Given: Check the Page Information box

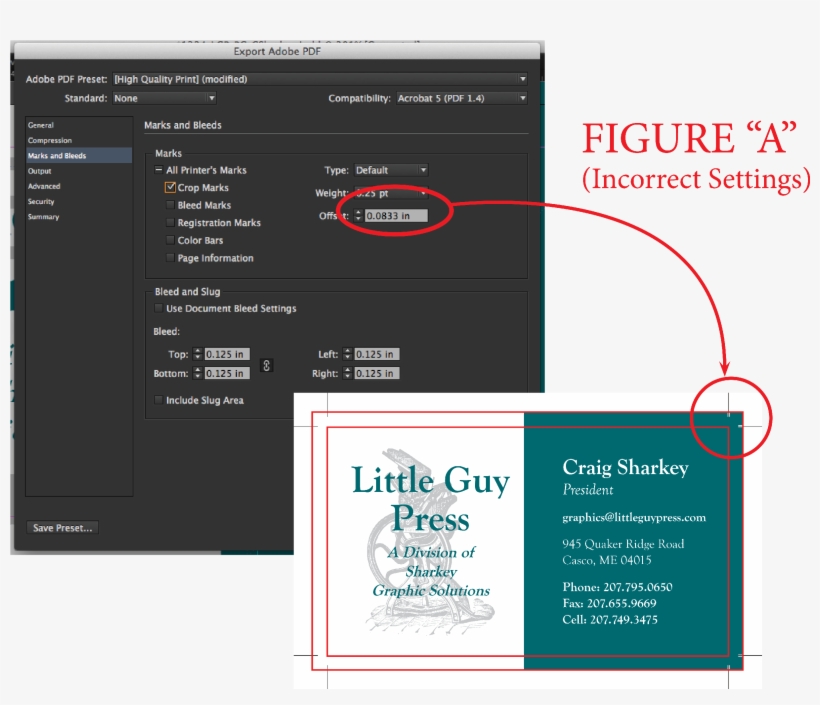Looking at the screenshot, I should [168, 258].
